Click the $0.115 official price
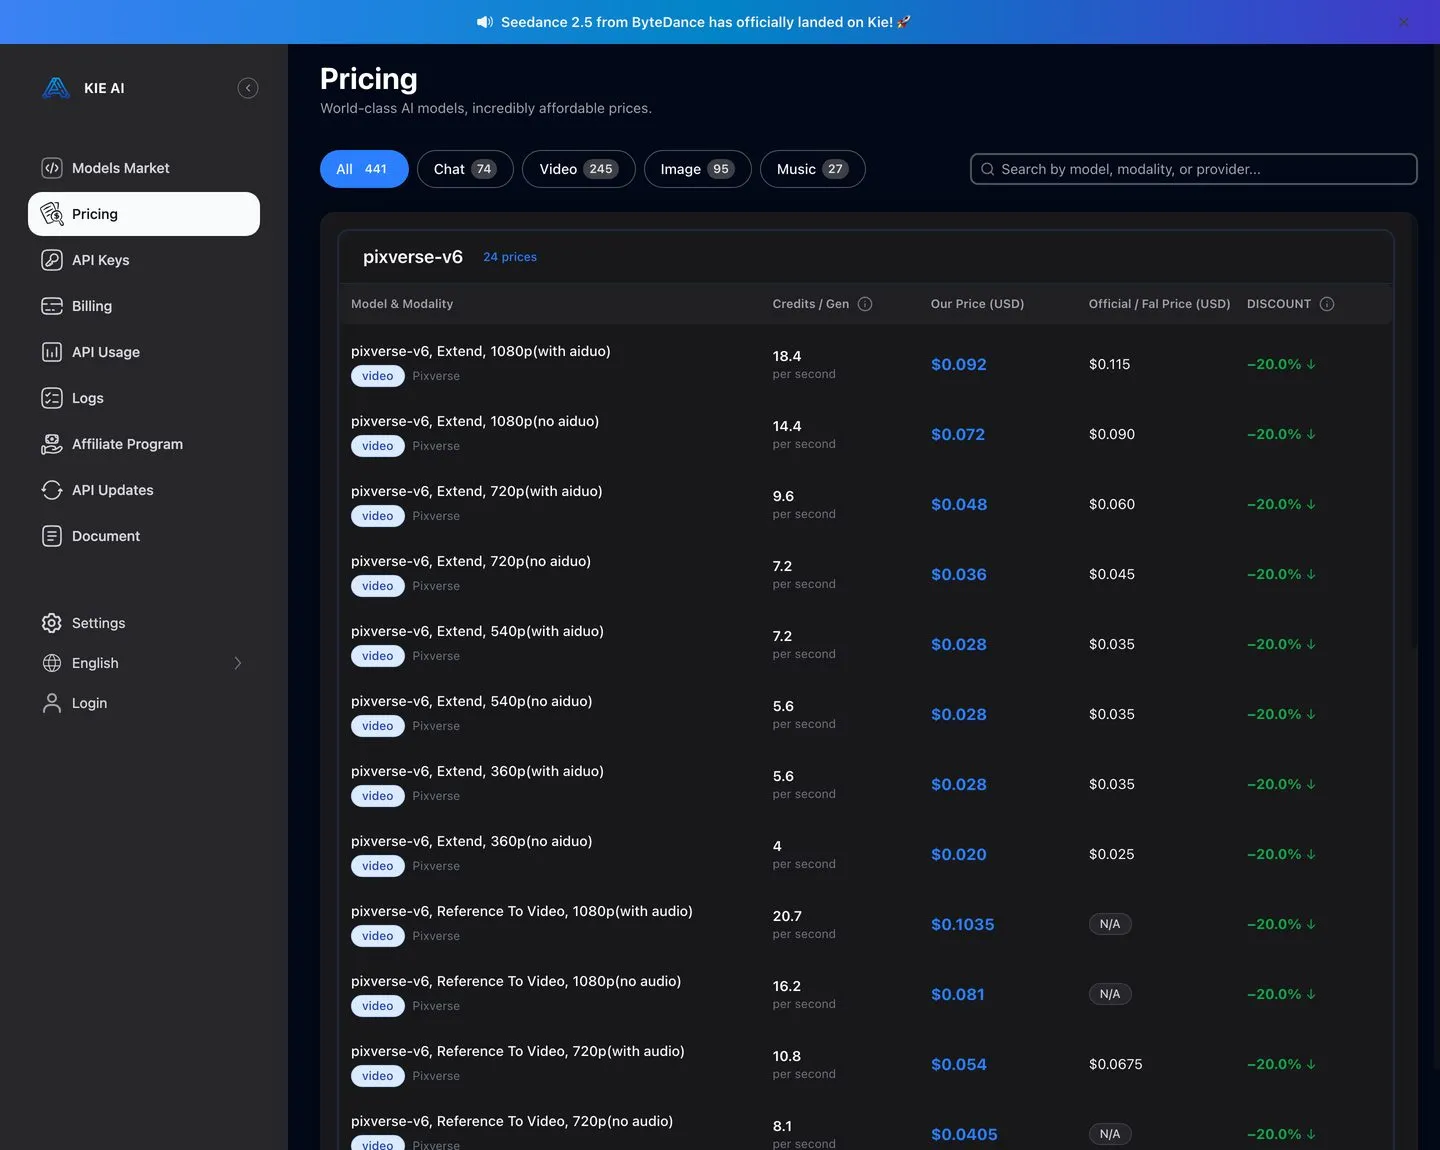Image resolution: width=1440 pixels, height=1150 pixels. coord(1110,364)
